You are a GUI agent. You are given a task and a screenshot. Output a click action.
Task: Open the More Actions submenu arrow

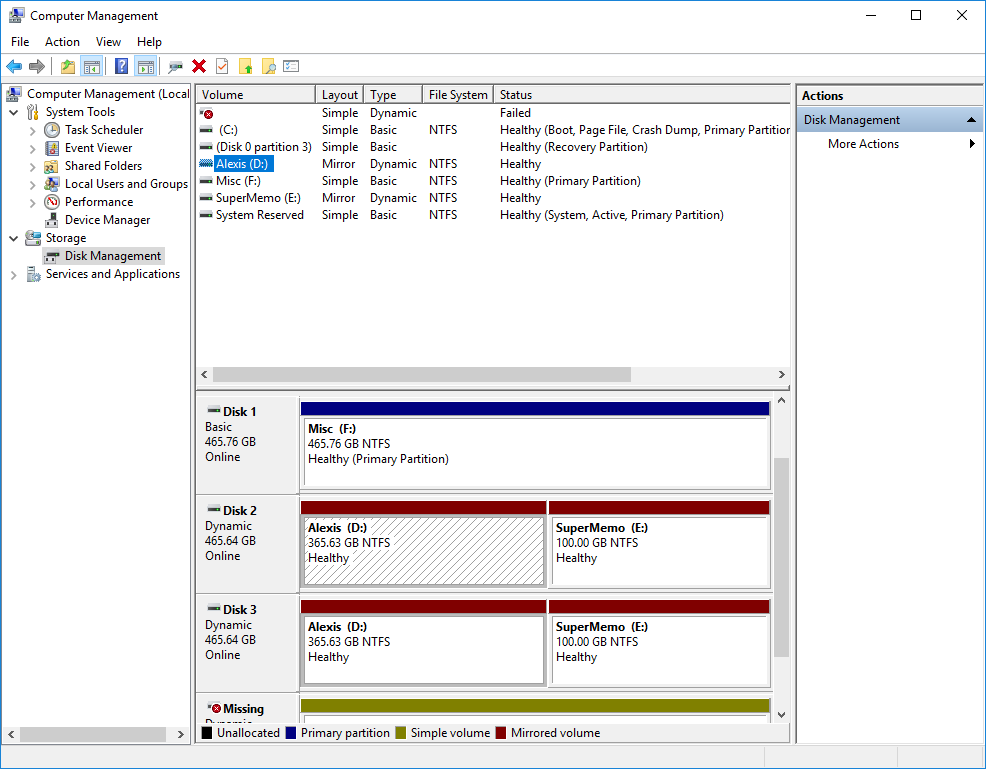pyautogui.click(x=972, y=144)
